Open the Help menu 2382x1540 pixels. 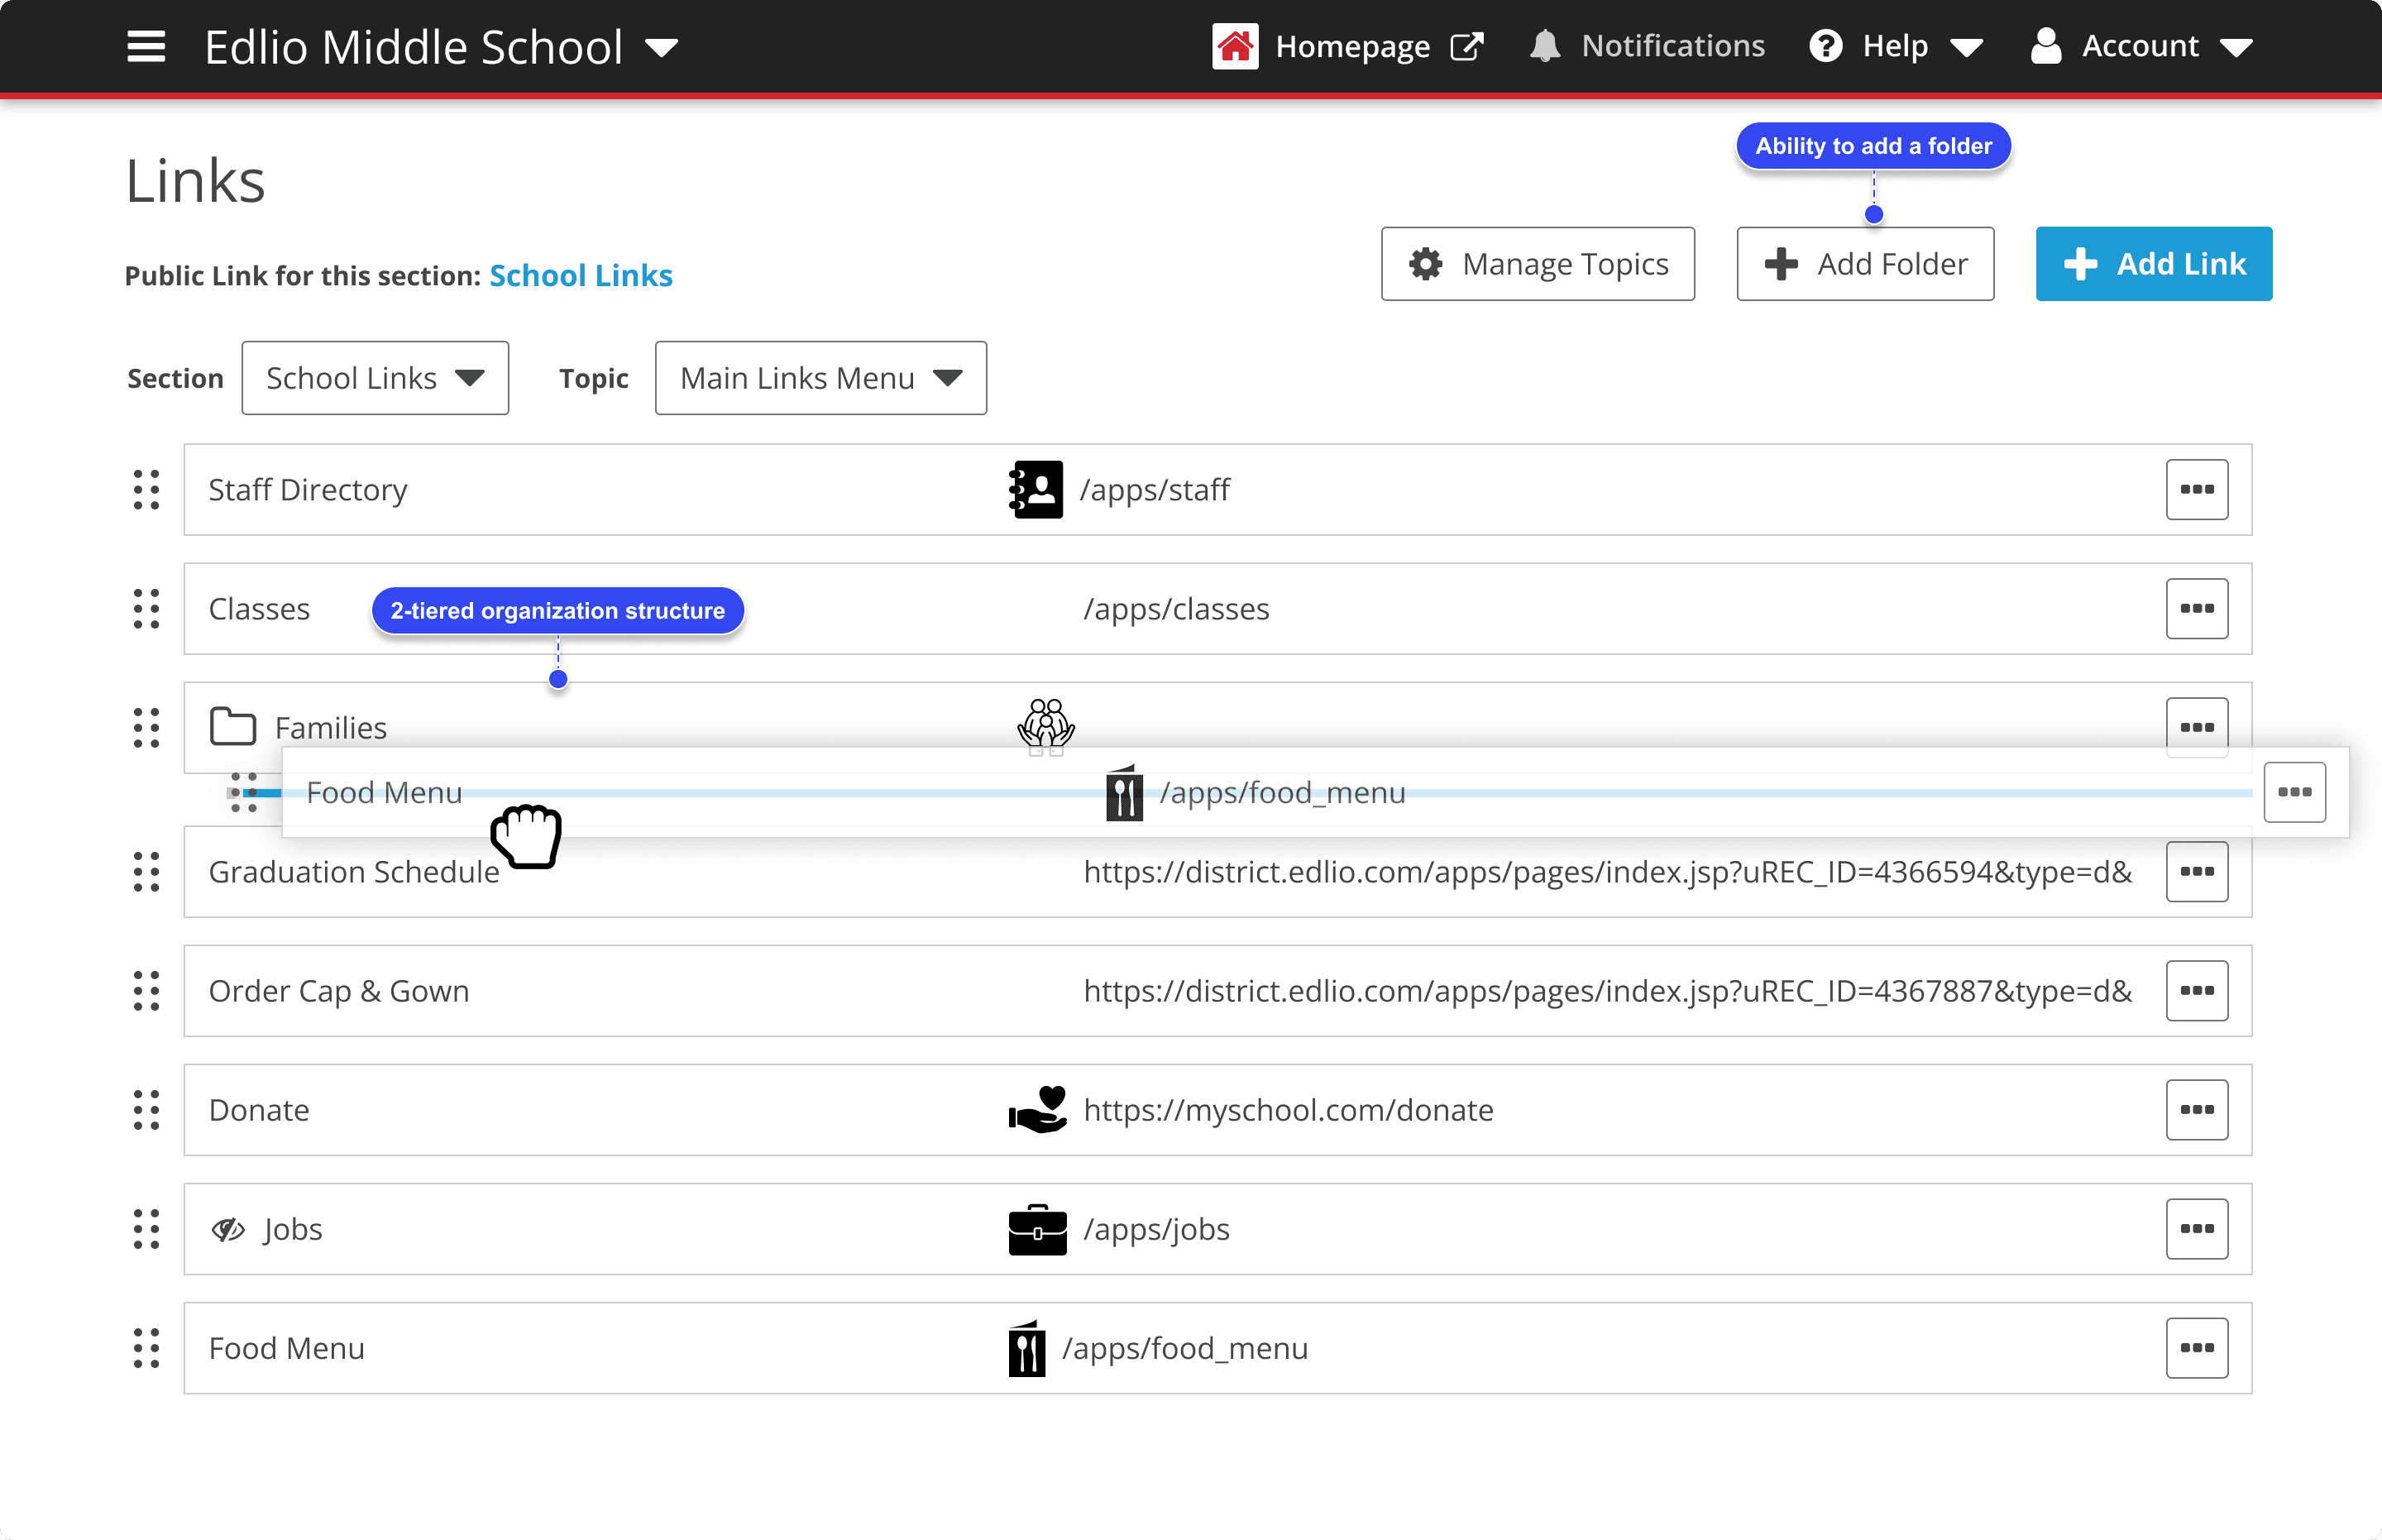1896,47
